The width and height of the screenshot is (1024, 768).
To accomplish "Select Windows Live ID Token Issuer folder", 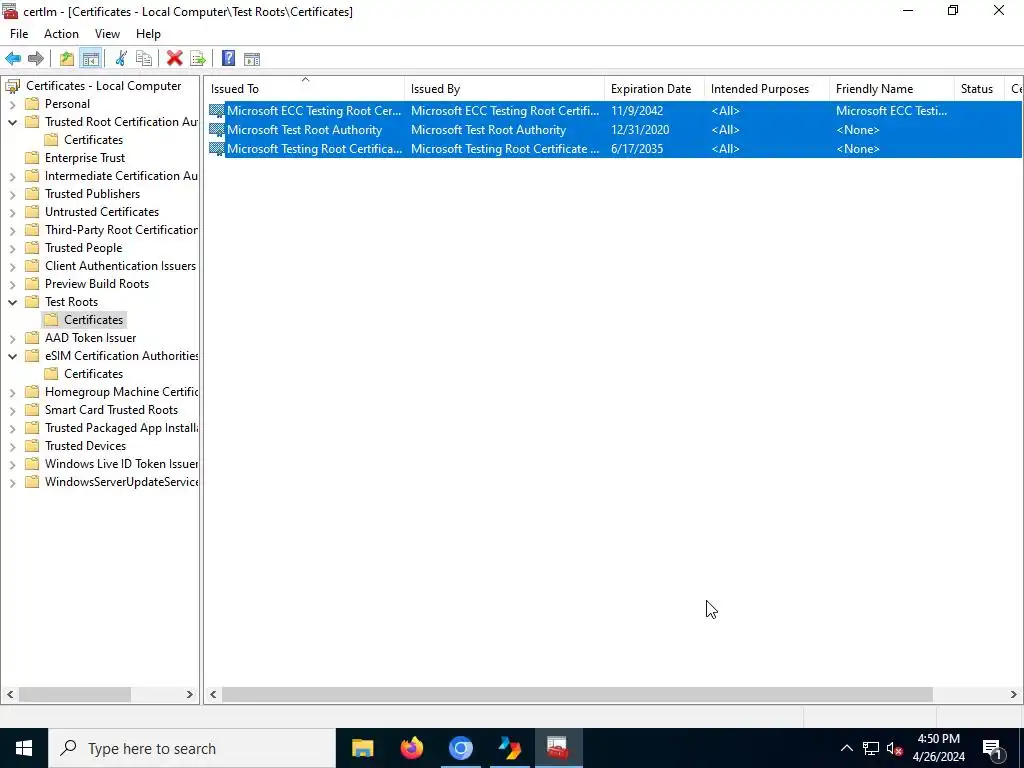I will coord(121,464).
